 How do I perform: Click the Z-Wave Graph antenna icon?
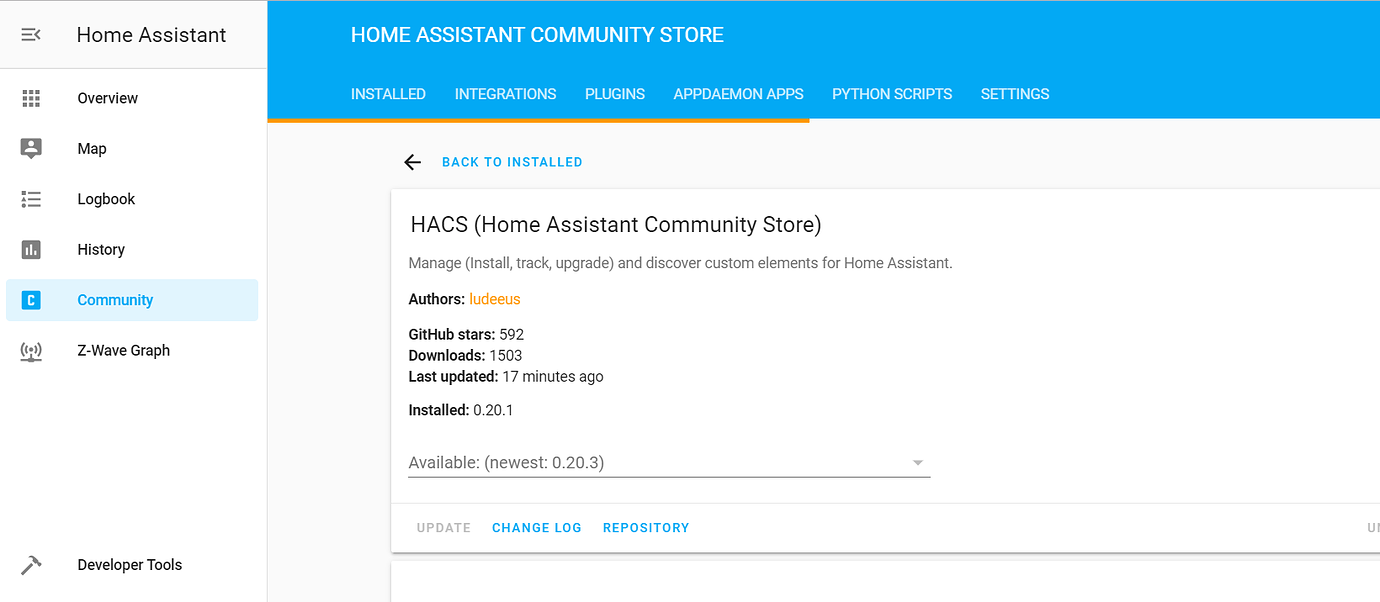[30, 350]
